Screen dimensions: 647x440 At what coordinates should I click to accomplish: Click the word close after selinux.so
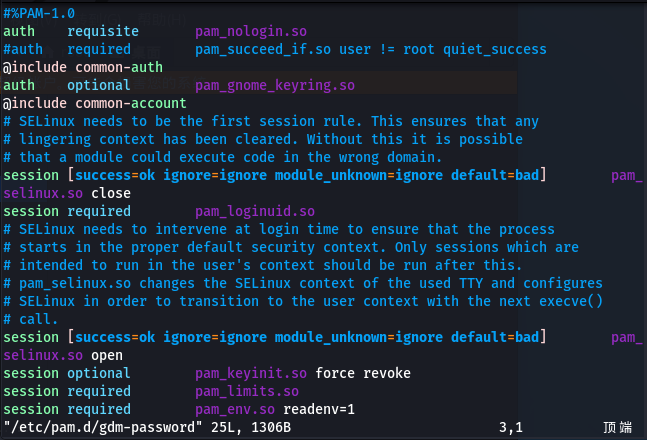pos(111,193)
